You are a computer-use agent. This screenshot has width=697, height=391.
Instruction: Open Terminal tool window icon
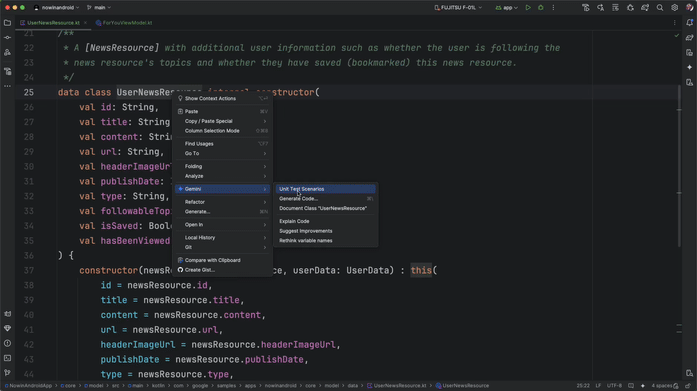pyautogui.click(x=8, y=358)
